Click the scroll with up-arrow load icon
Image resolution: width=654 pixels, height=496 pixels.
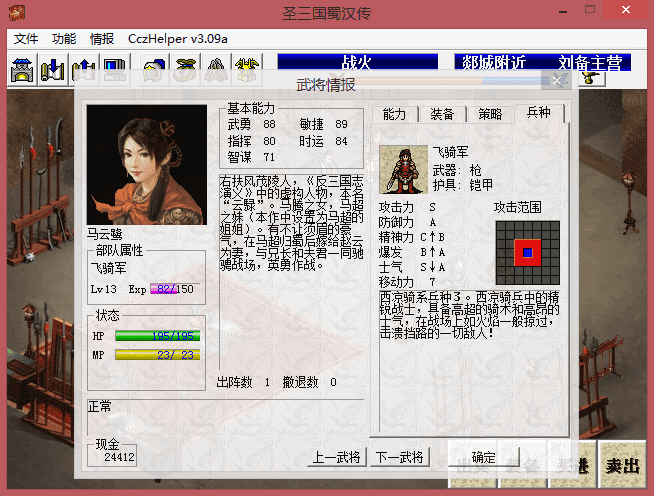click(84, 69)
